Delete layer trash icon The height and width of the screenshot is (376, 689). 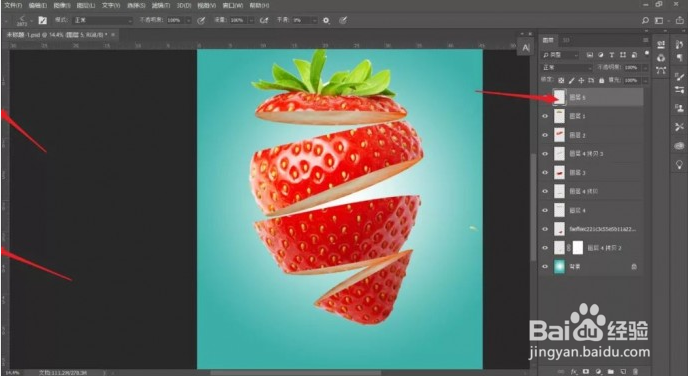[635, 372]
